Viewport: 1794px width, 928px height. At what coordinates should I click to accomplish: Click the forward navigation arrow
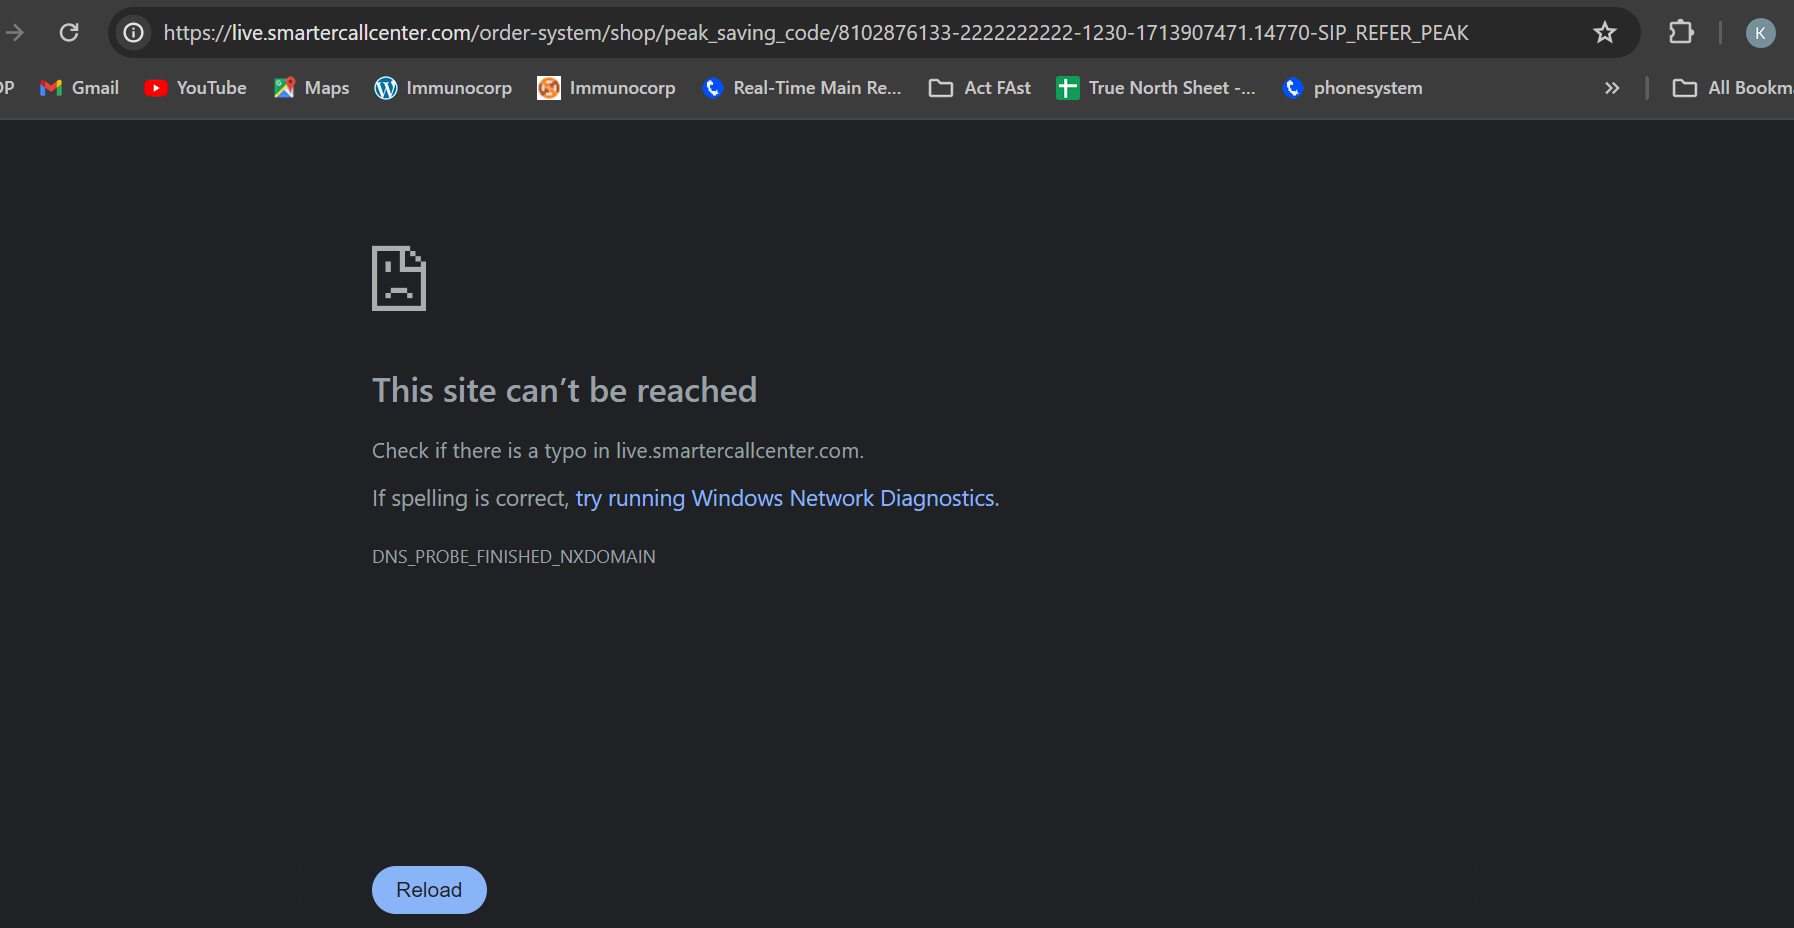point(14,33)
